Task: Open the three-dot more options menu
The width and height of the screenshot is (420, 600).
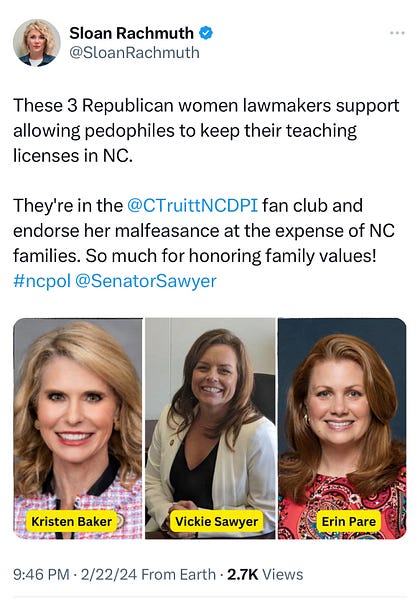Action: [397, 33]
